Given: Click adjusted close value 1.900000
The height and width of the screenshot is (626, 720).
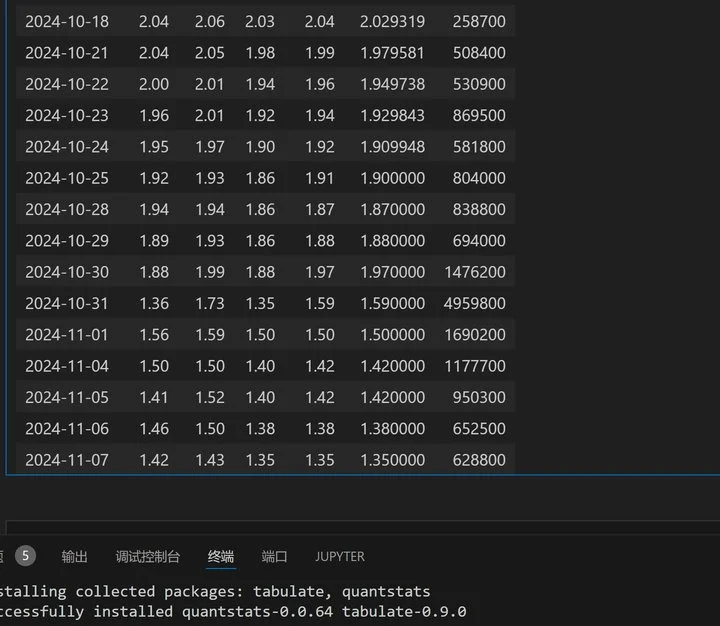Looking at the screenshot, I should pyautogui.click(x=393, y=178).
